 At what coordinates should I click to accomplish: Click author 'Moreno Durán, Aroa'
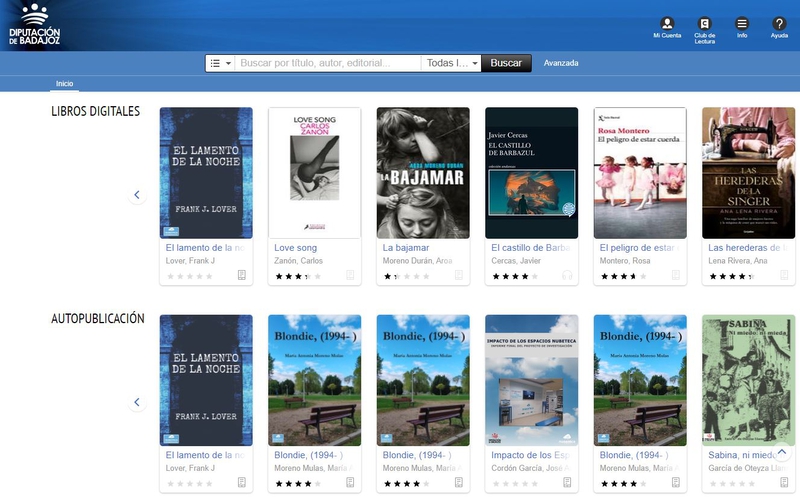(417, 261)
